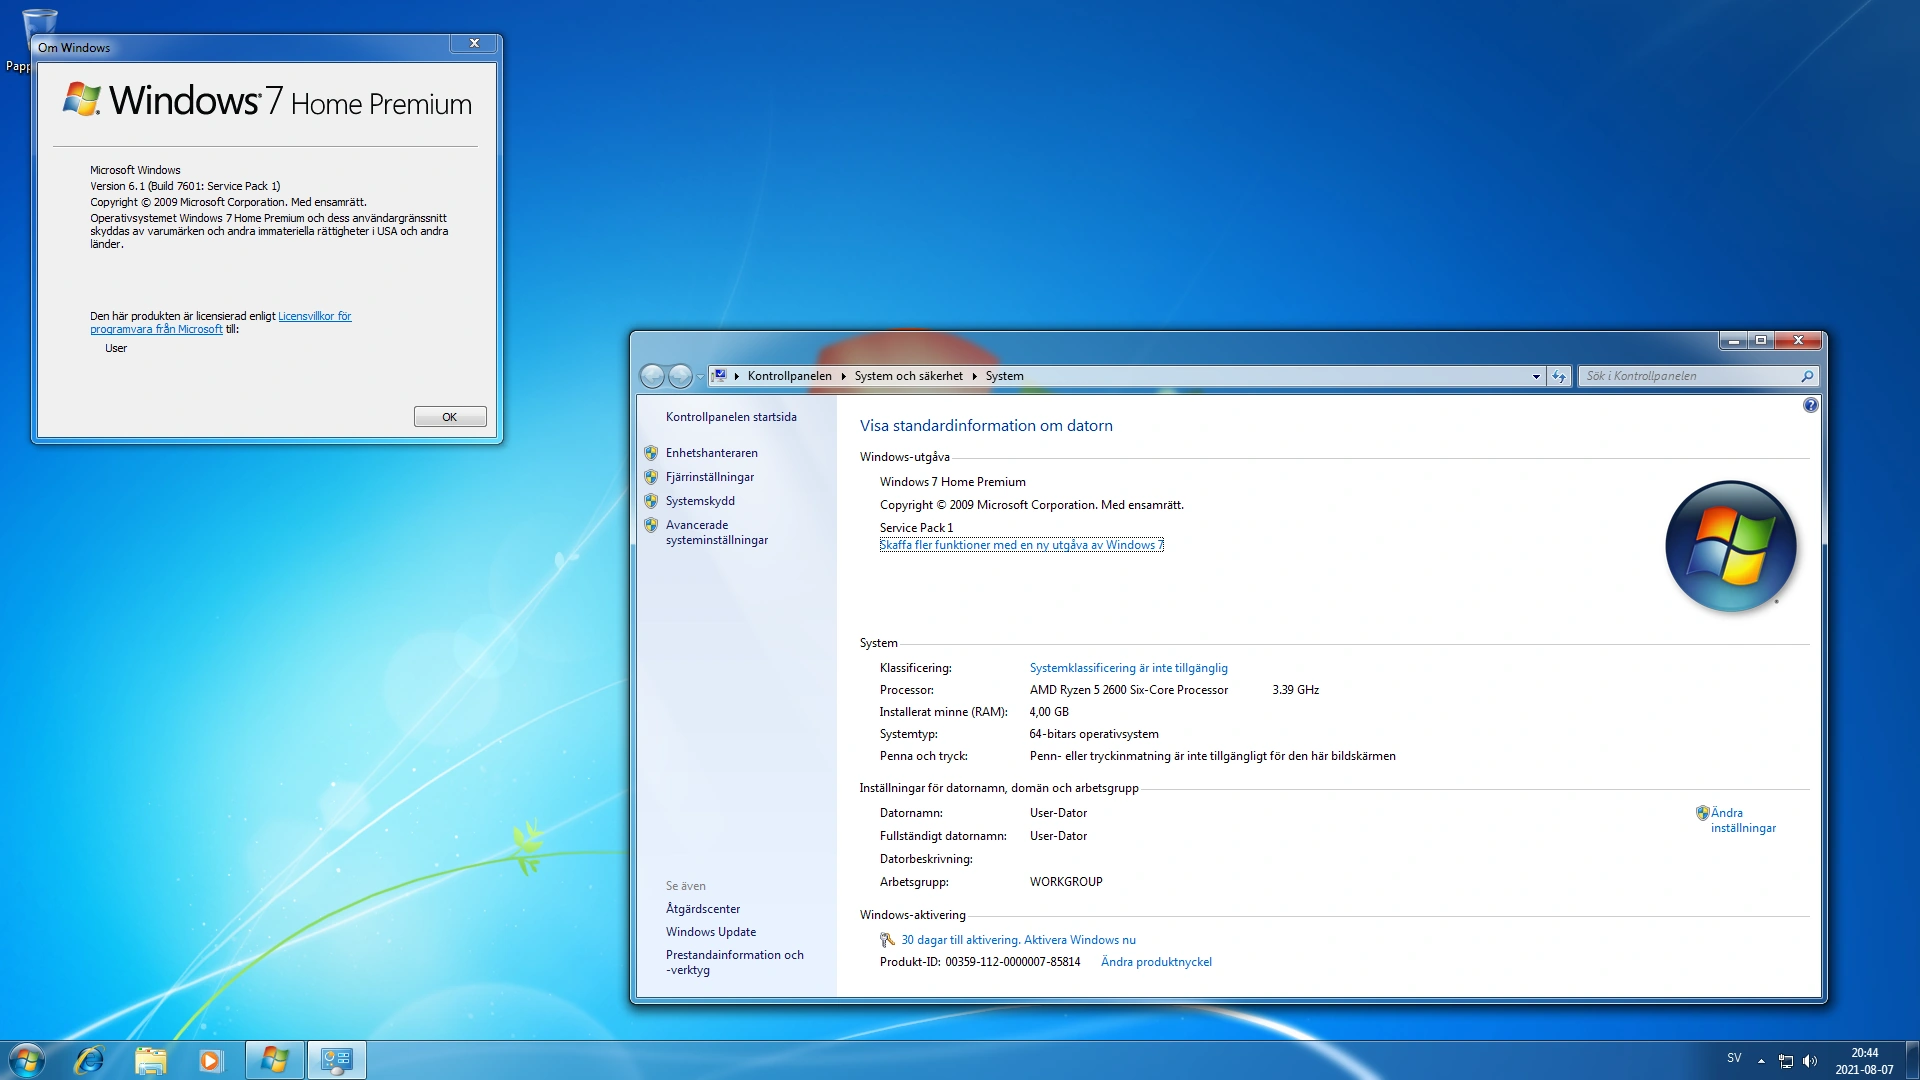Click the refresh button beside address bar
The height and width of the screenshot is (1080, 1920).
coord(1559,376)
